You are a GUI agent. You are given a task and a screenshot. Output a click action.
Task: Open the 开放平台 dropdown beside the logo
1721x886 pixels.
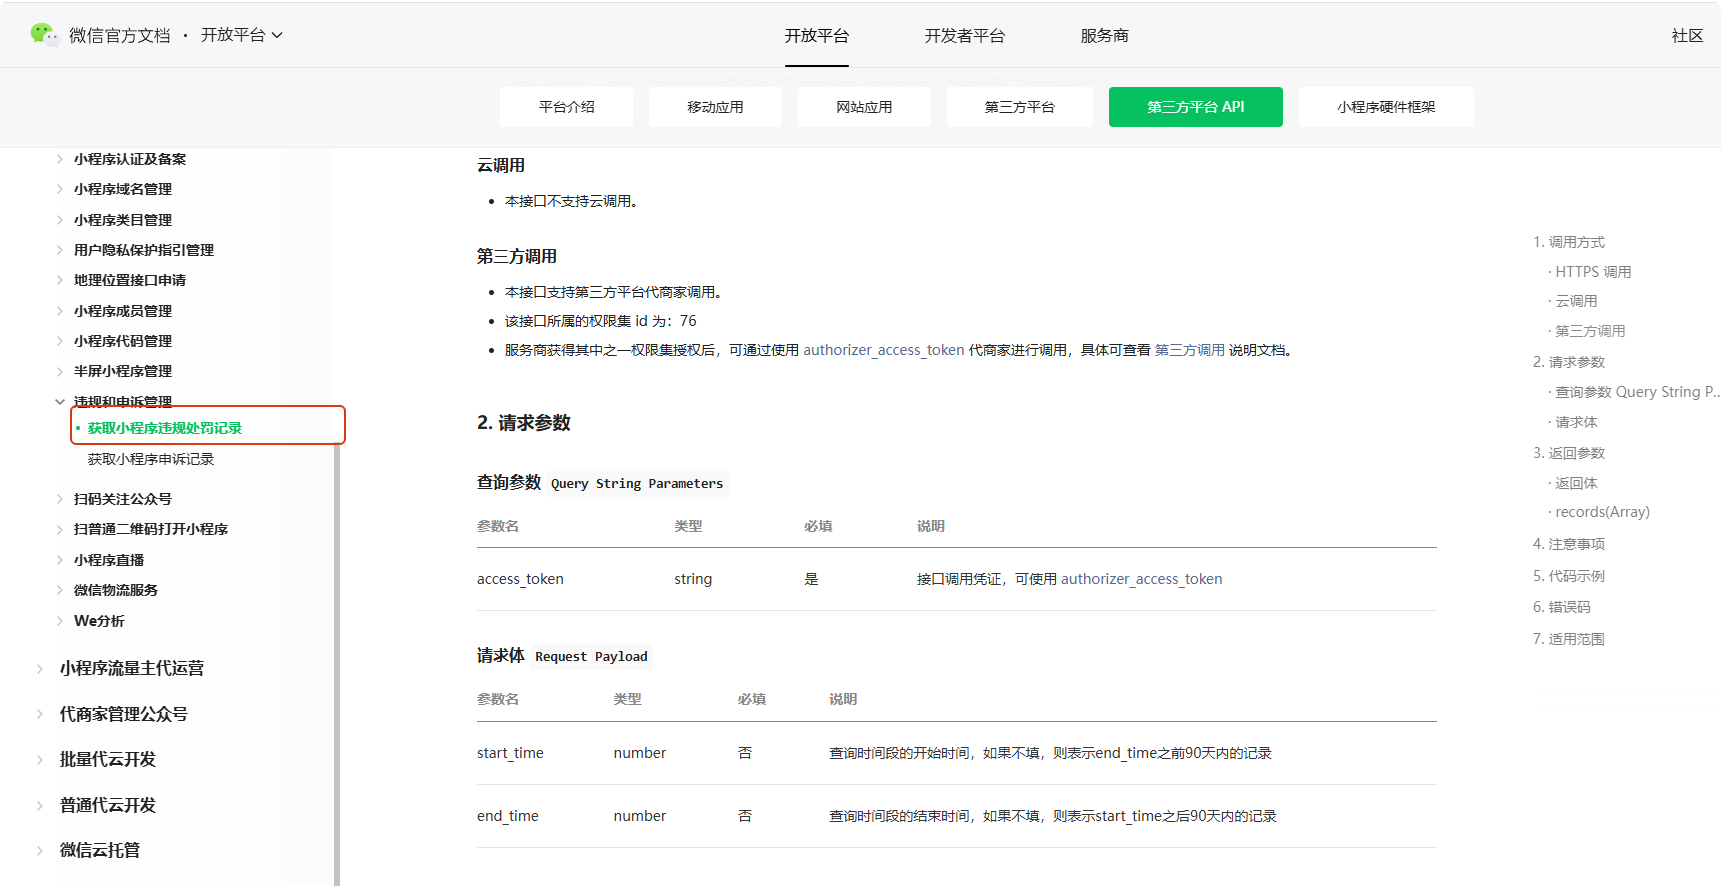tap(242, 35)
